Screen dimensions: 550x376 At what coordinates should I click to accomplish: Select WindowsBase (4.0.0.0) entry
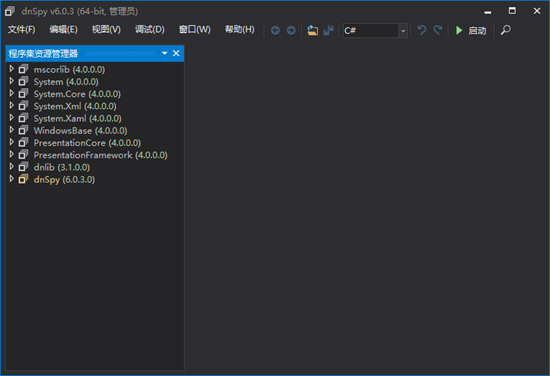coord(80,130)
